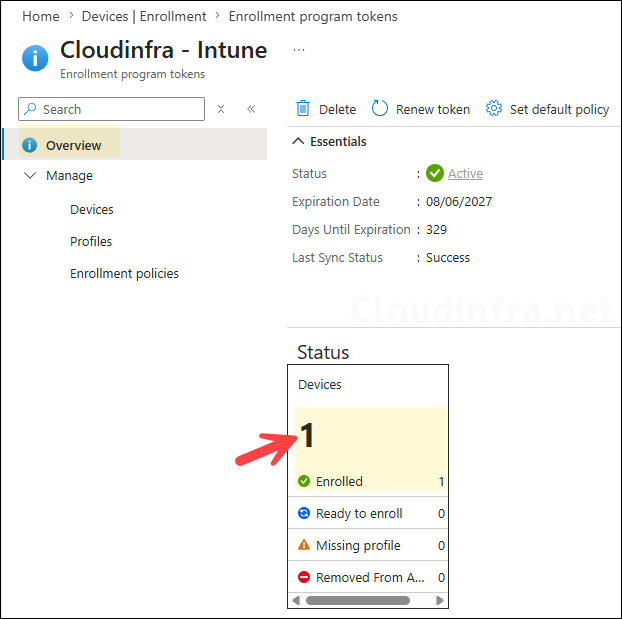Click the horizontal scrollbar in Status tile
This screenshot has height=619, width=622.
point(358,600)
